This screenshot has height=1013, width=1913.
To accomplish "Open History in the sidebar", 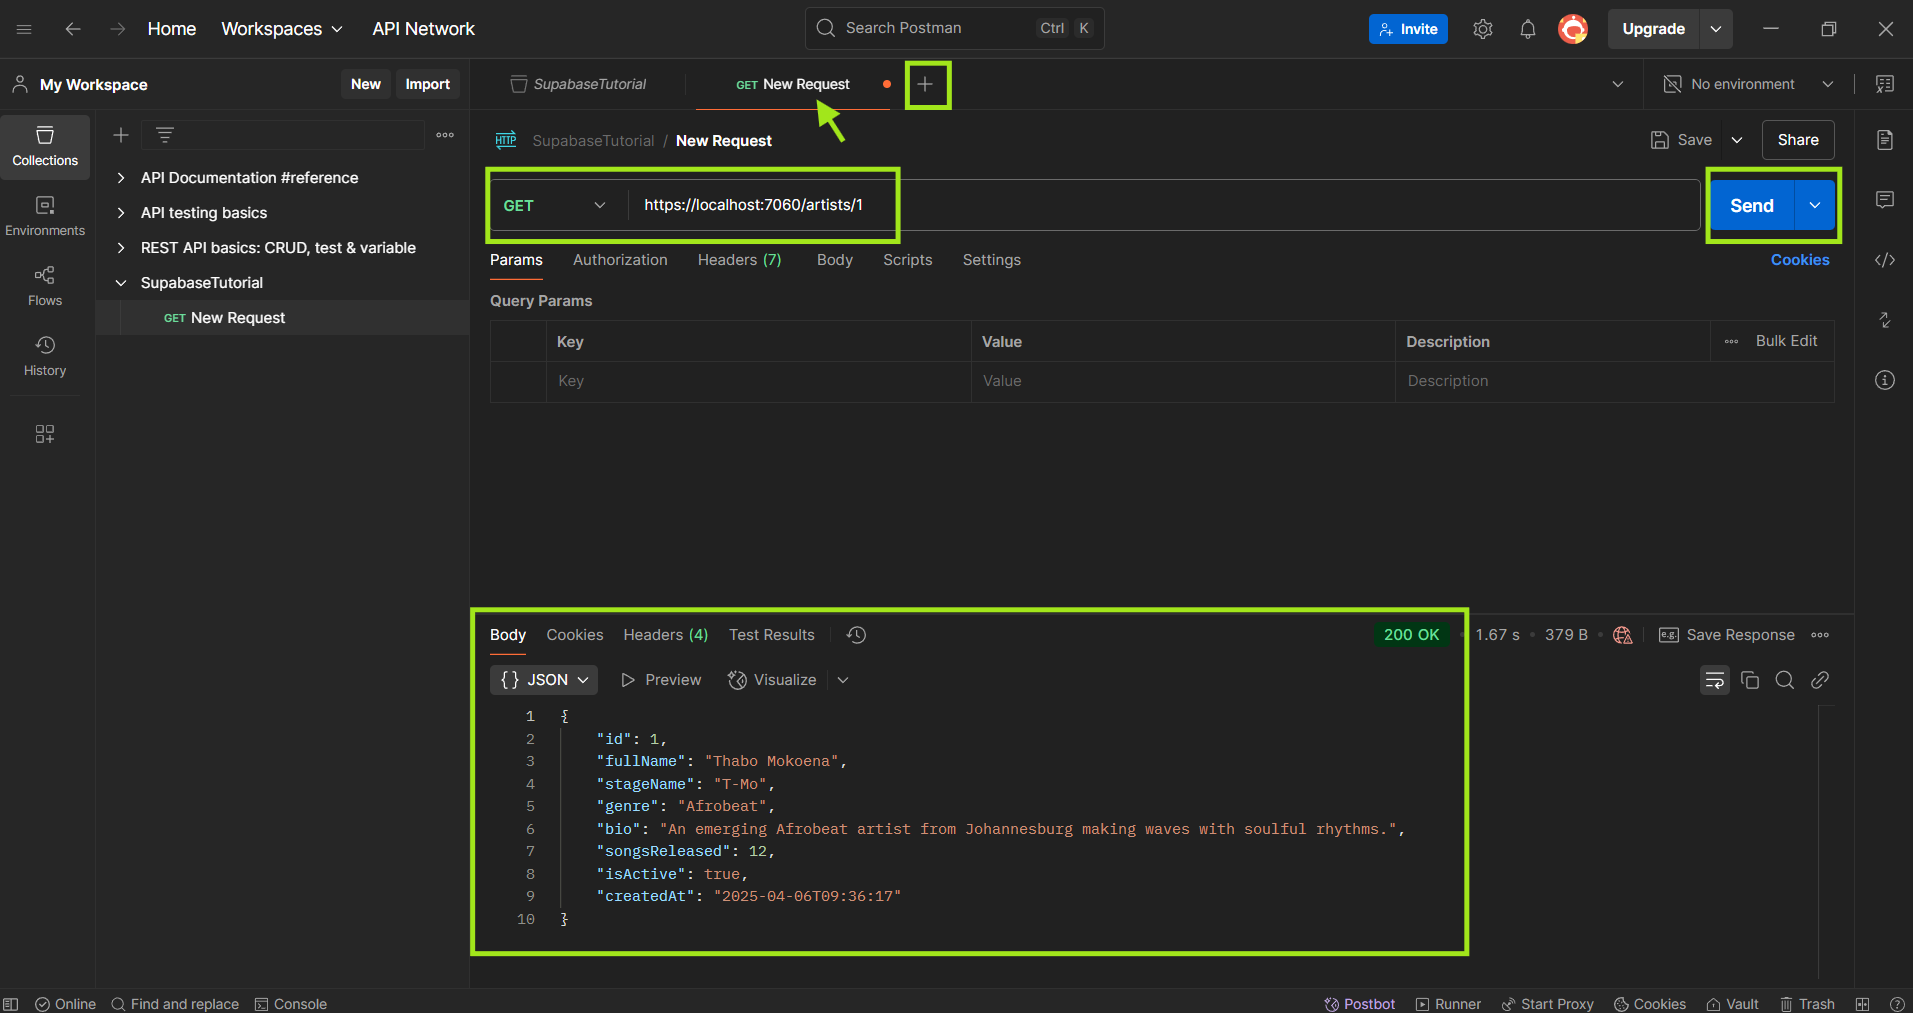I will tap(45, 357).
